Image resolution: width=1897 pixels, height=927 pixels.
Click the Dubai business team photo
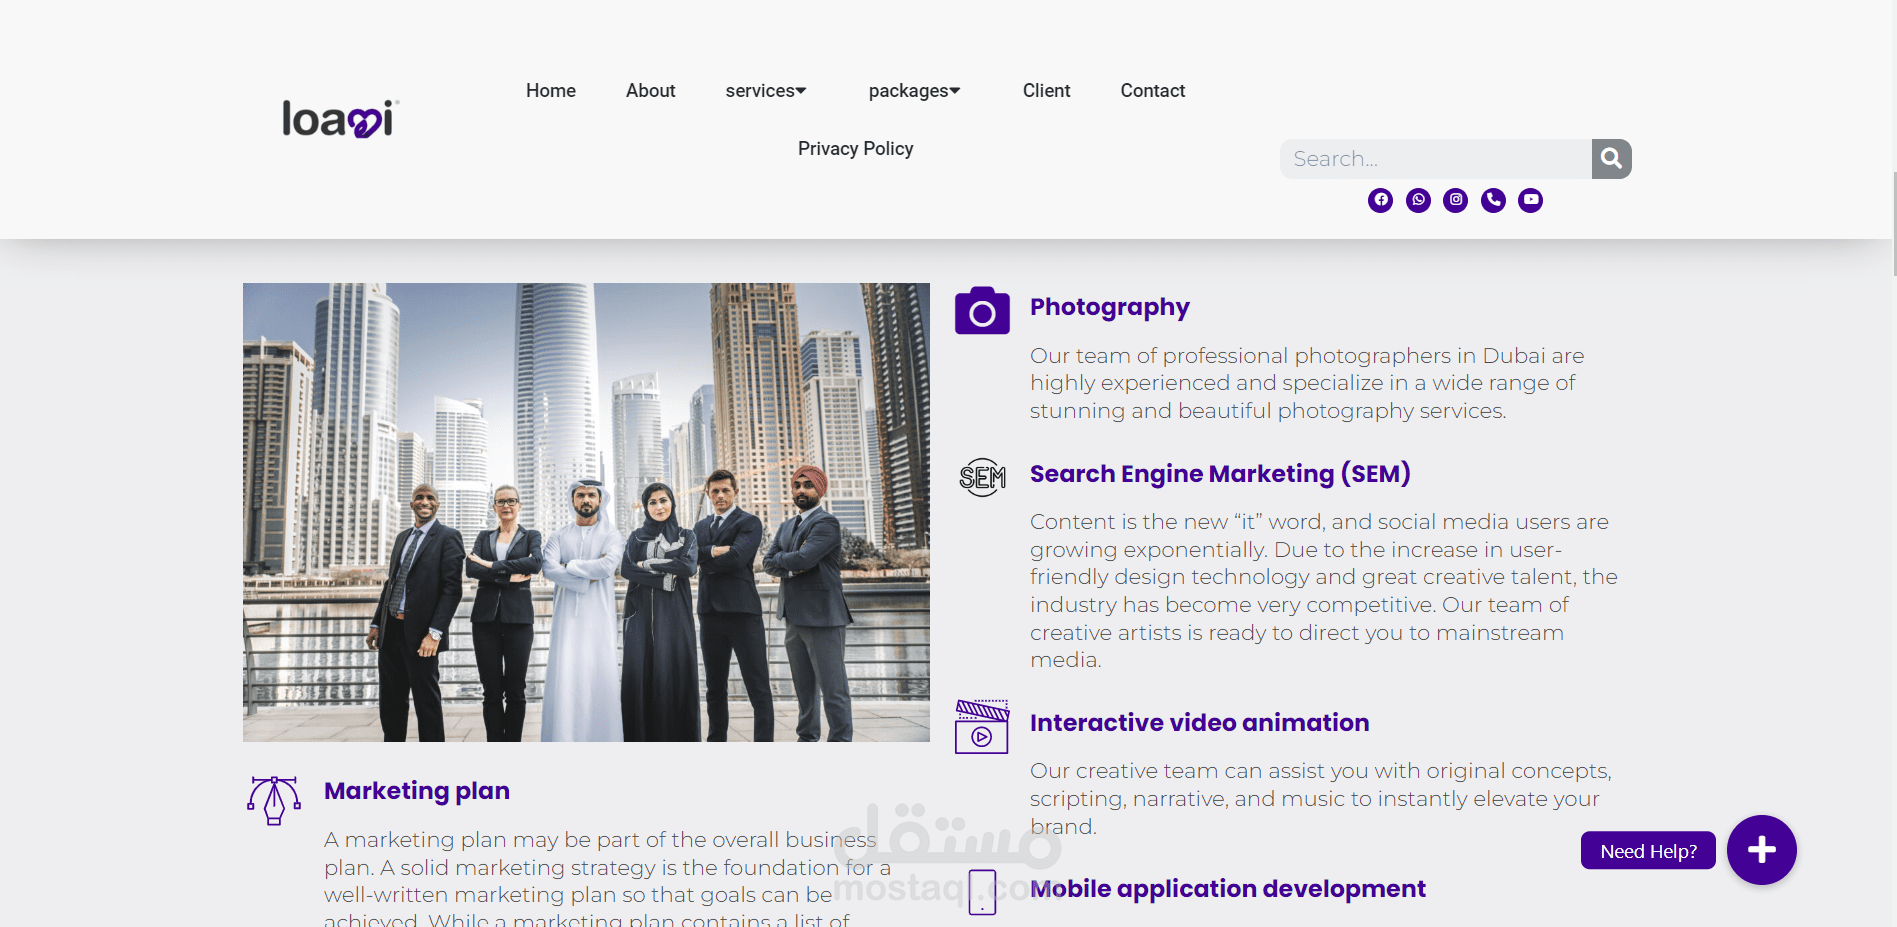(x=586, y=512)
